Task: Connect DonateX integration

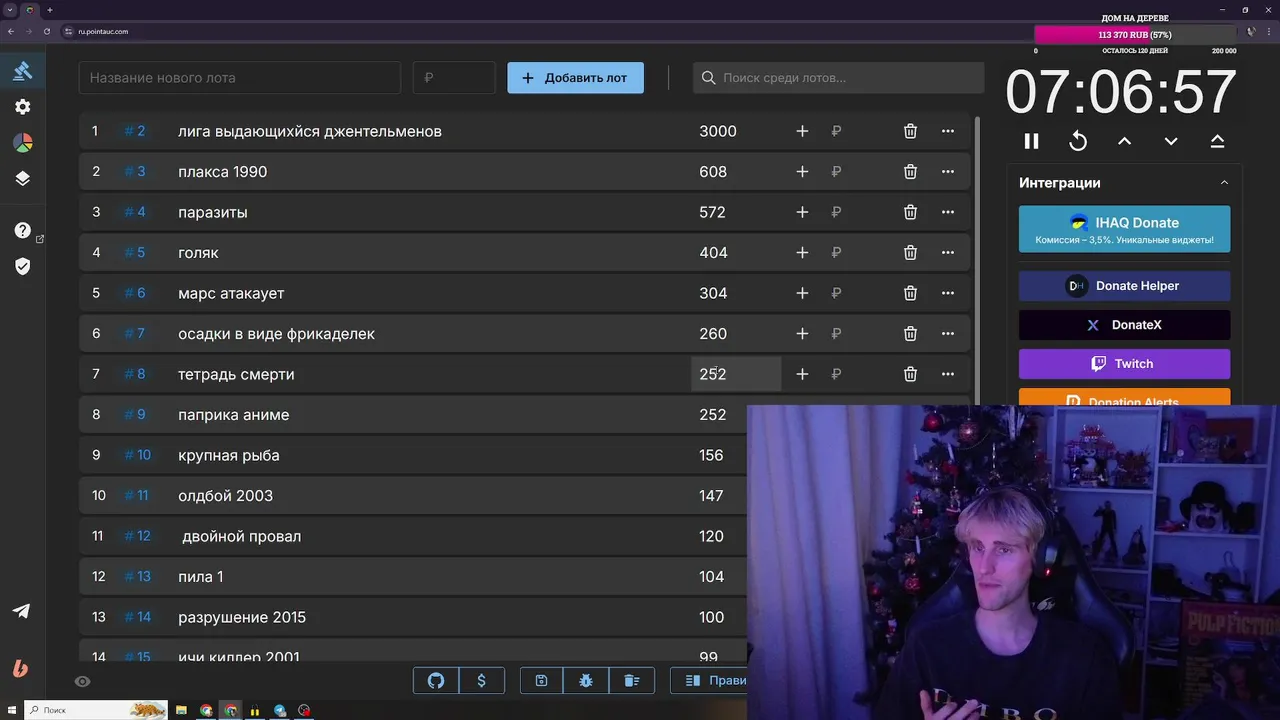Action: (x=1124, y=325)
